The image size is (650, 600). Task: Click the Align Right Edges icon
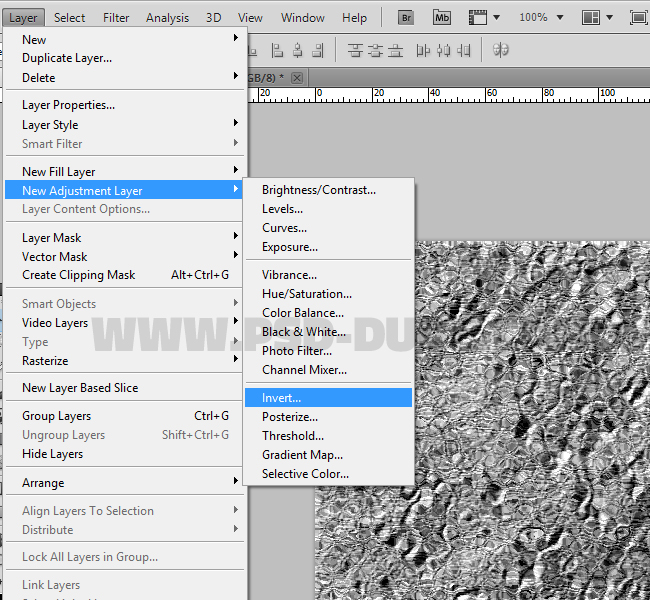click(318, 50)
